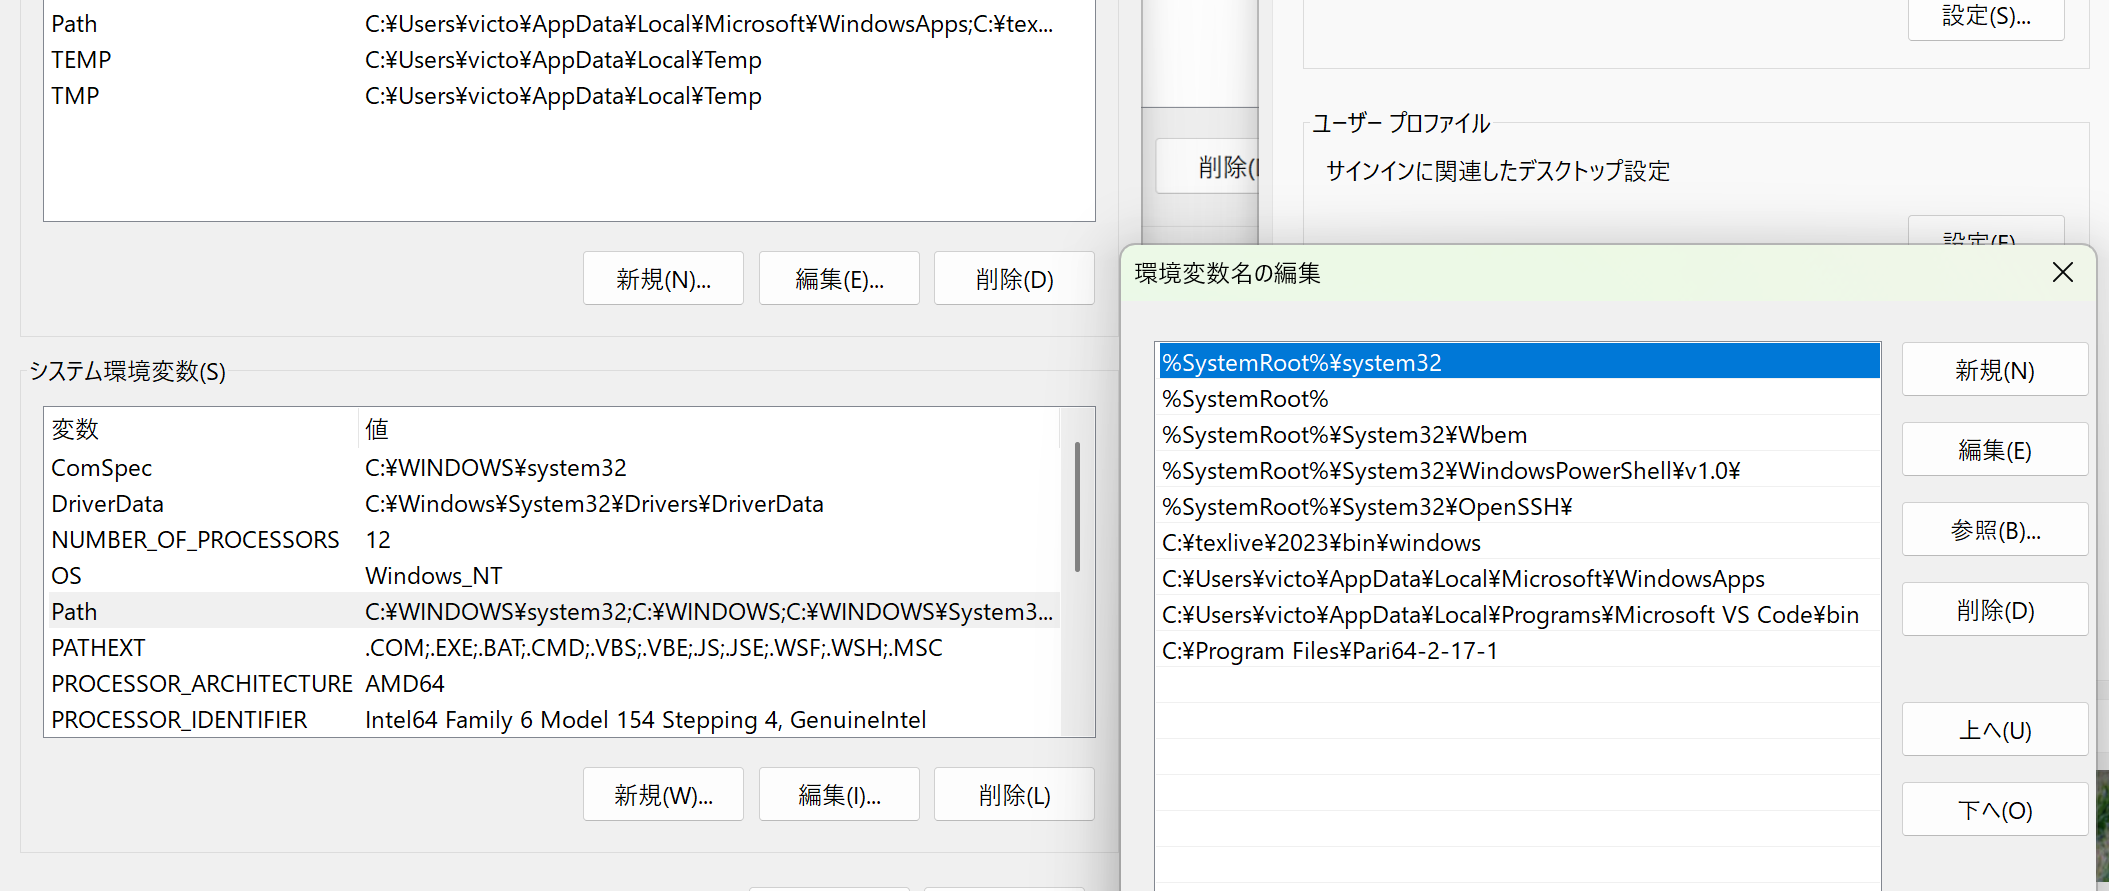Select the user Path variable row
This screenshot has height=891, width=2109.
point(569,23)
